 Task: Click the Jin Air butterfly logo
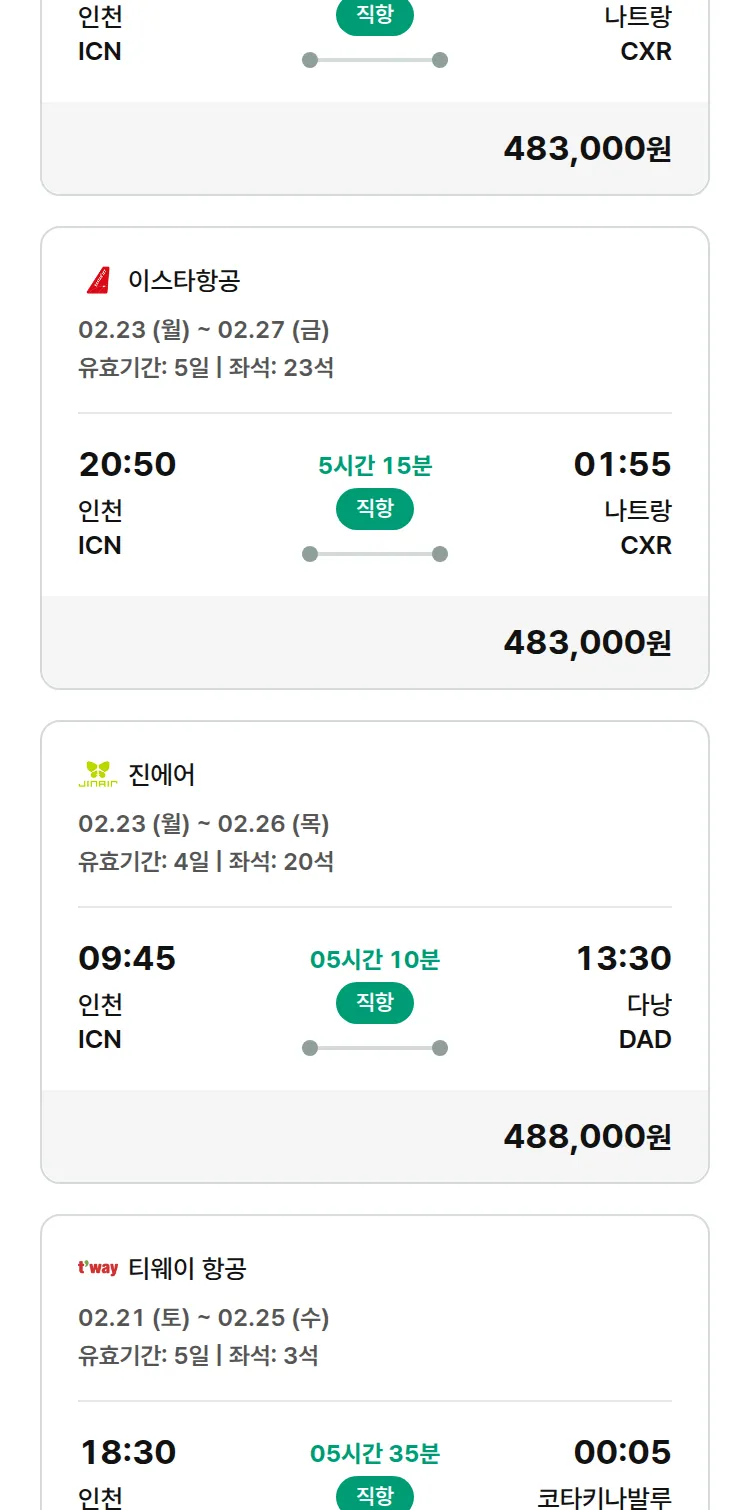pos(98,774)
